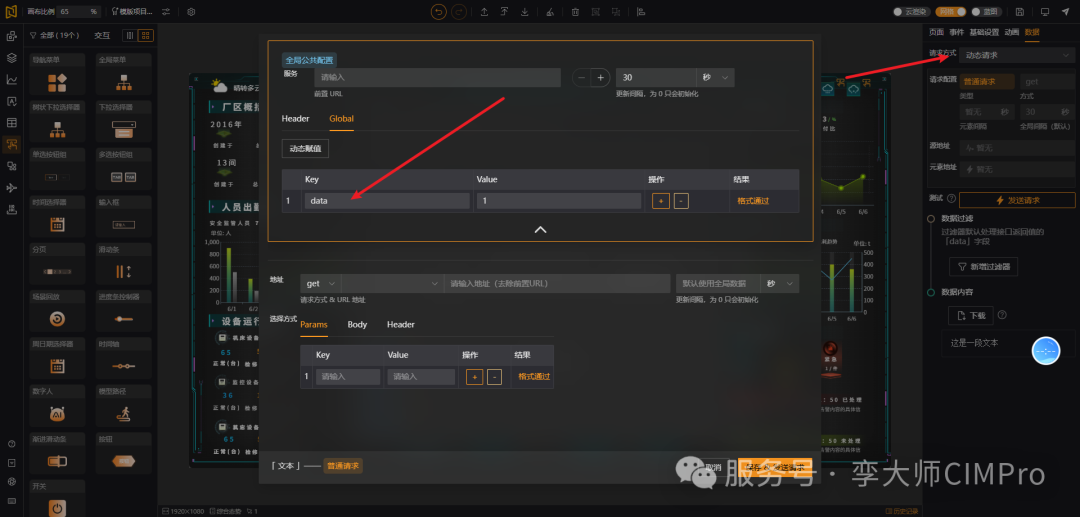This screenshot has height=517, width=1080.
Task: Click the save floppy disk icon
Action: [1019, 12]
